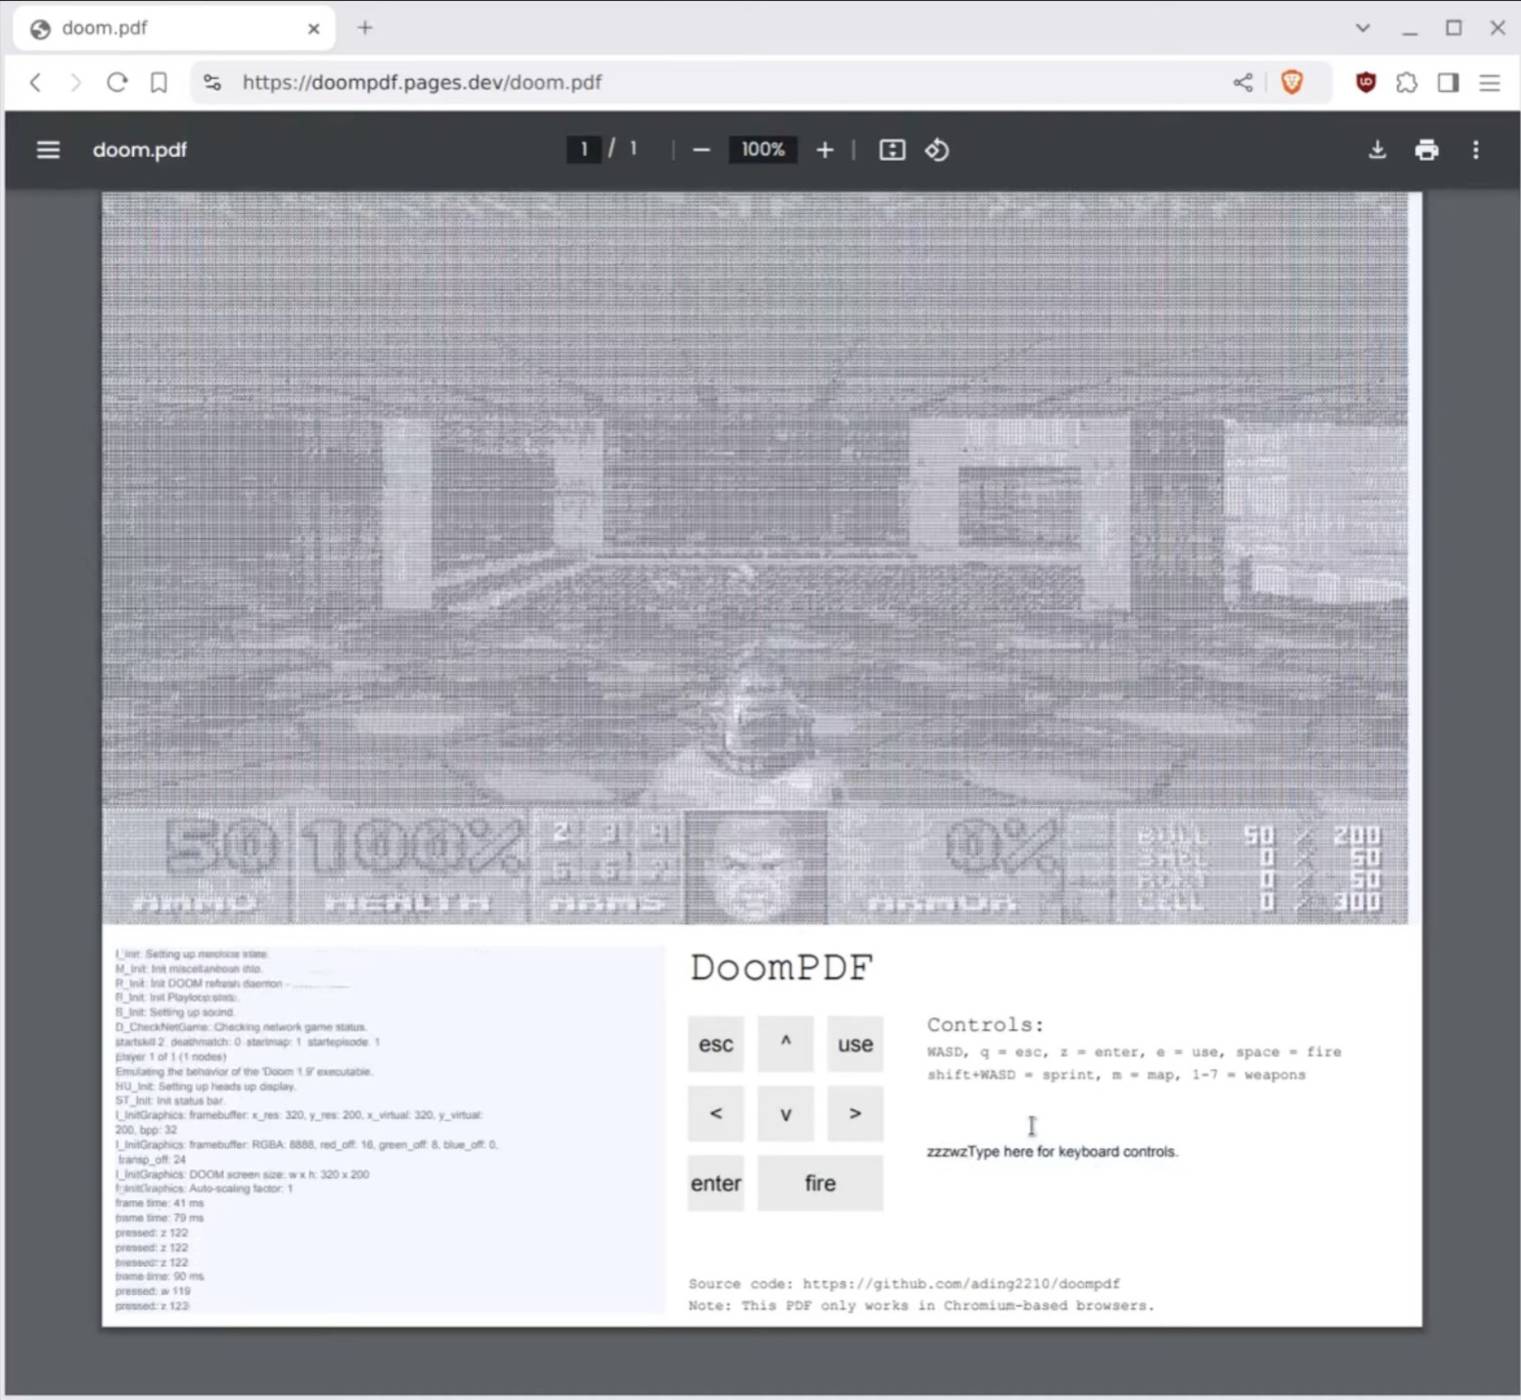Select the doom.pdf browser tab
1521x1400 pixels.
pyautogui.click(x=174, y=29)
